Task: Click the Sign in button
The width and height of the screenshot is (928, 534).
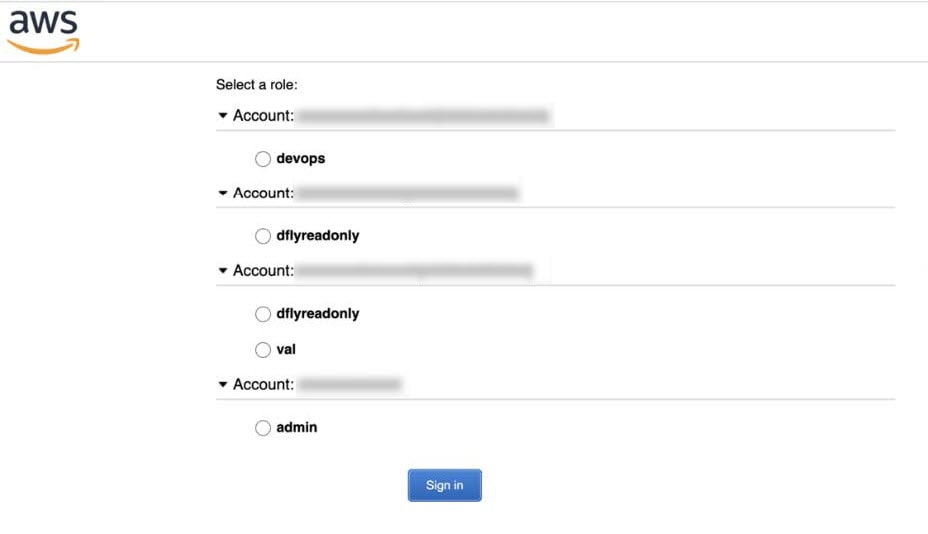Action: coord(444,485)
